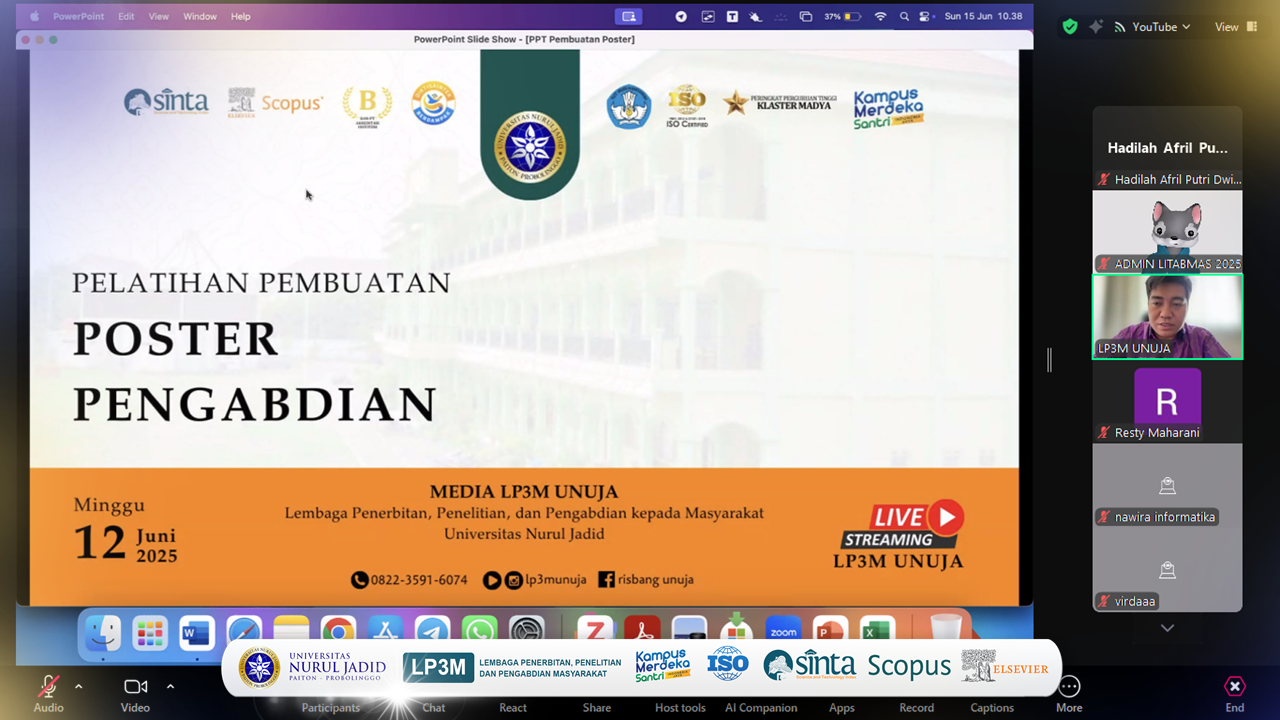Open the Edit menu

click(x=126, y=16)
